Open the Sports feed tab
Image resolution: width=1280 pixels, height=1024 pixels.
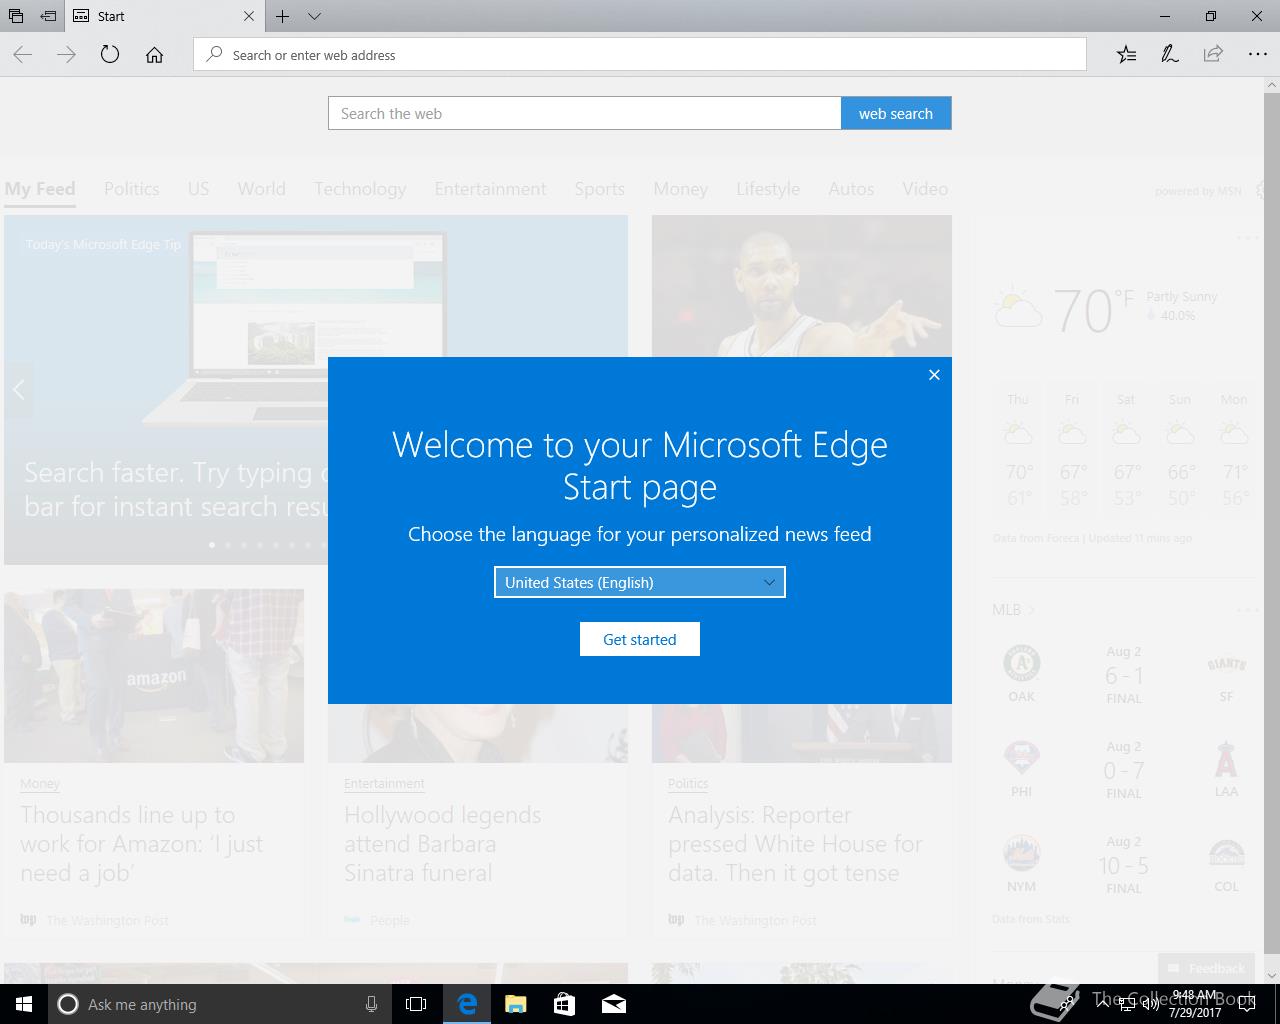tap(599, 189)
